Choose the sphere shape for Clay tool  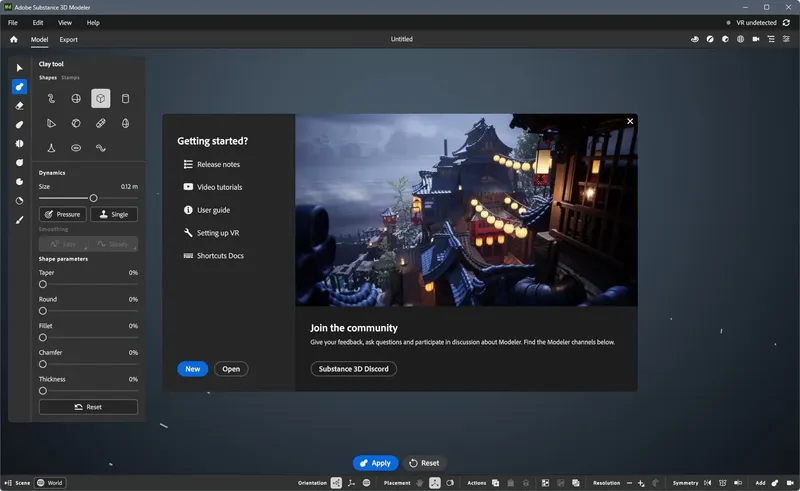pos(75,98)
